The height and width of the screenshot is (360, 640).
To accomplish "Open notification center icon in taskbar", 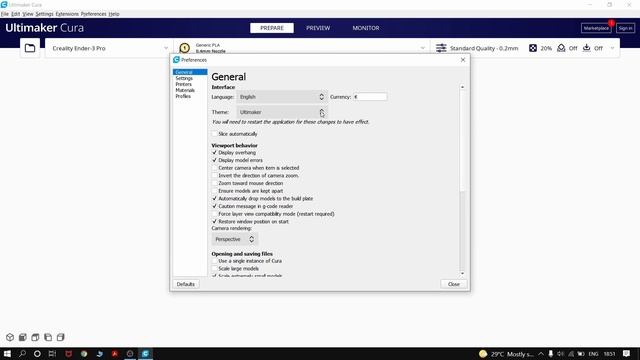I will point(627,354).
